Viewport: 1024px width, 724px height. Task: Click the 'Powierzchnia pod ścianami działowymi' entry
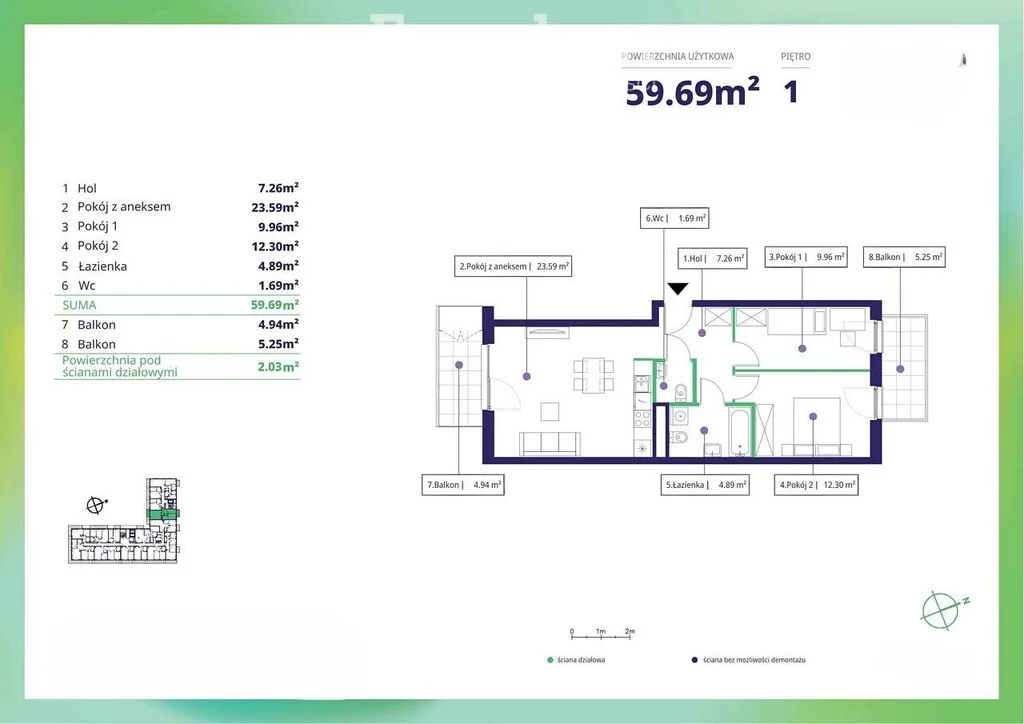click(180, 366)
